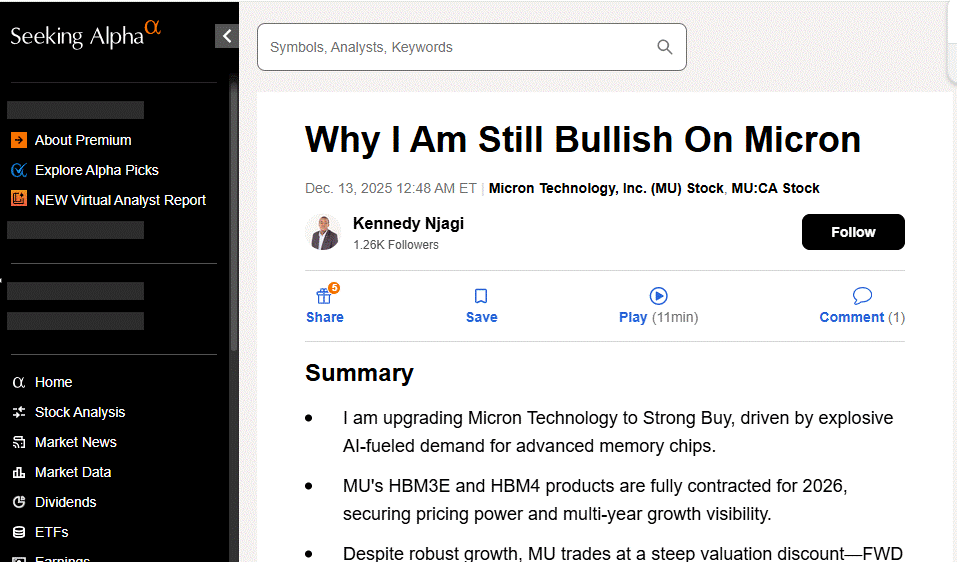Screen dimensions: 957x562
Task: Open comments via speech bubble icon
Action: click(862, 296)
